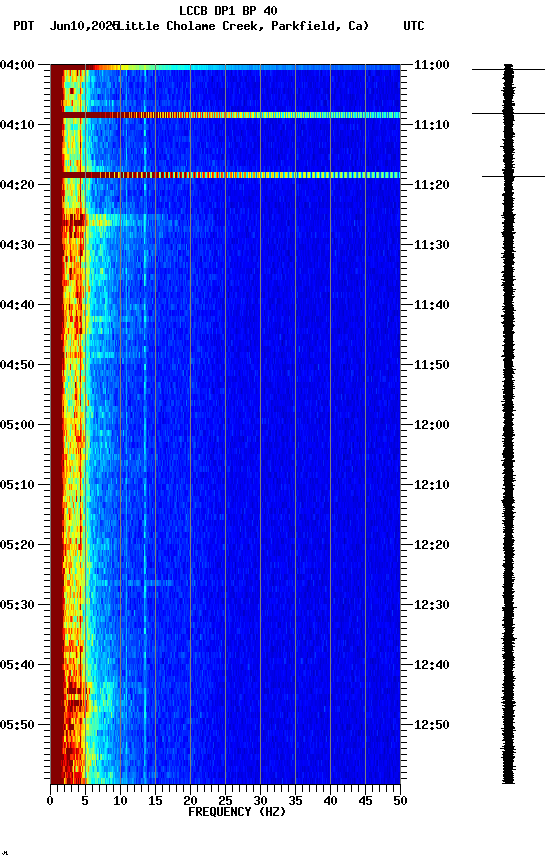Screen dimensions: 552x864
Task: Click the 12:50 UTC time label
Action: [x=431, y=725]
